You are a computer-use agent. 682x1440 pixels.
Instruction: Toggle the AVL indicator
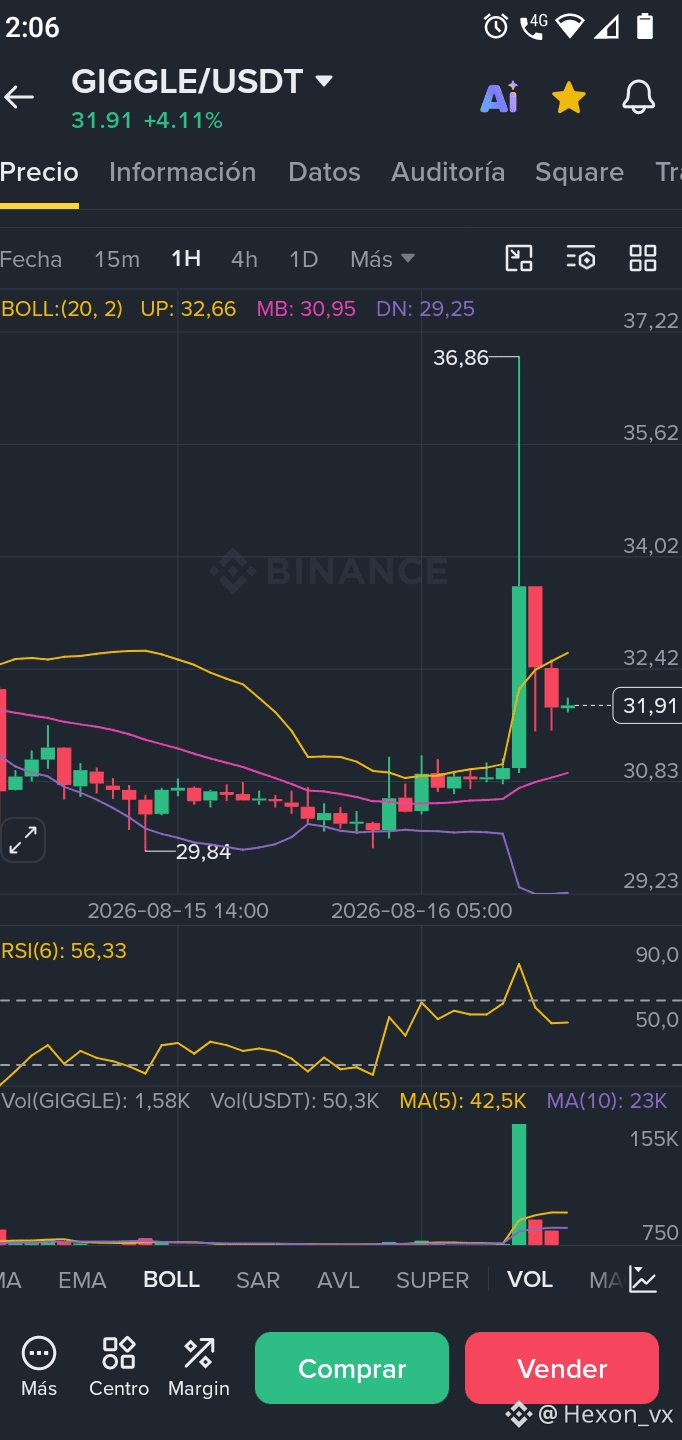pyautogui.click(x=338, y=1280)
